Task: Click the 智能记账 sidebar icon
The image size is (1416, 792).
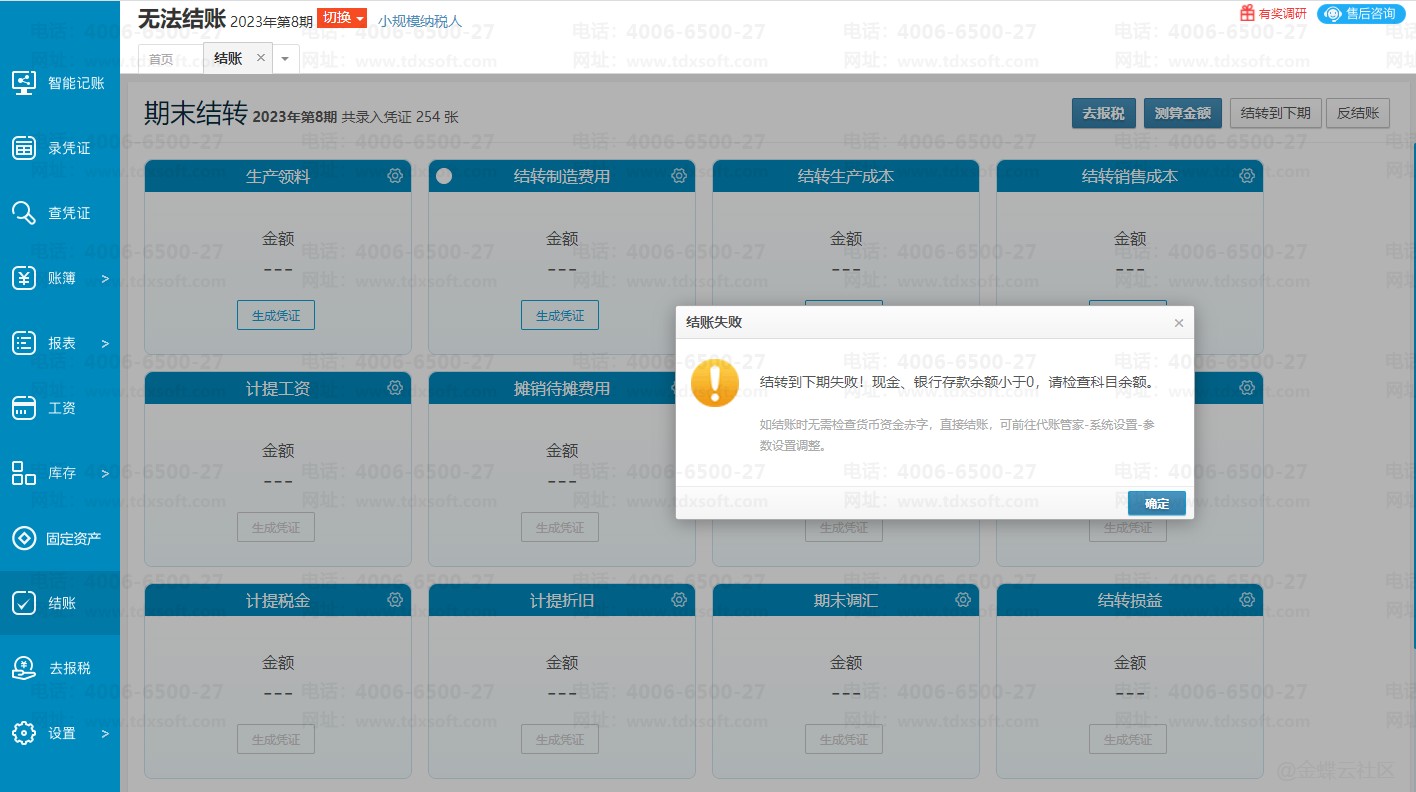Action: (24, 83)
